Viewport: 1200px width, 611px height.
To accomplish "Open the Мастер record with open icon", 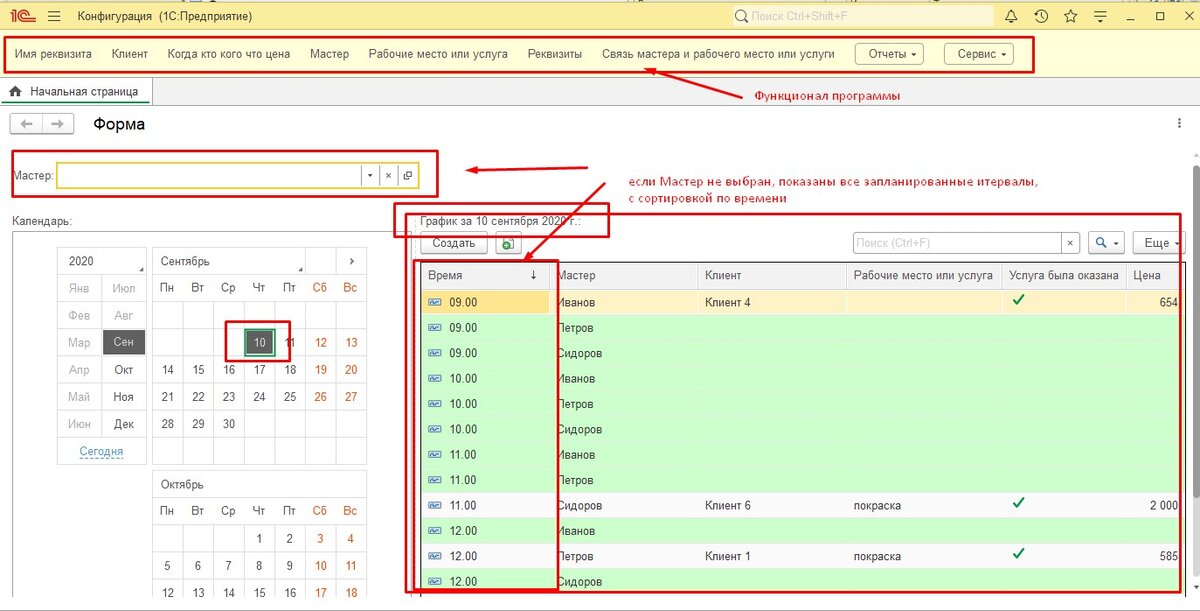I will click(407, 175).
